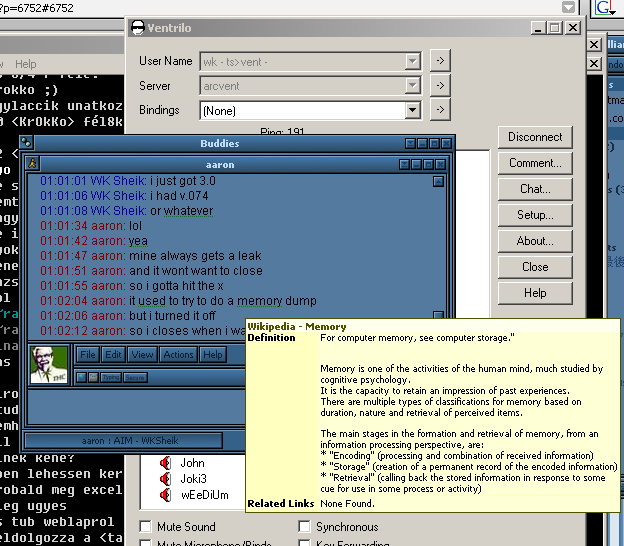Image resolution: width=624 pixels, height=546 pixels.
Task: Open the User Name dropdown
Action: (x=413, y=62)
